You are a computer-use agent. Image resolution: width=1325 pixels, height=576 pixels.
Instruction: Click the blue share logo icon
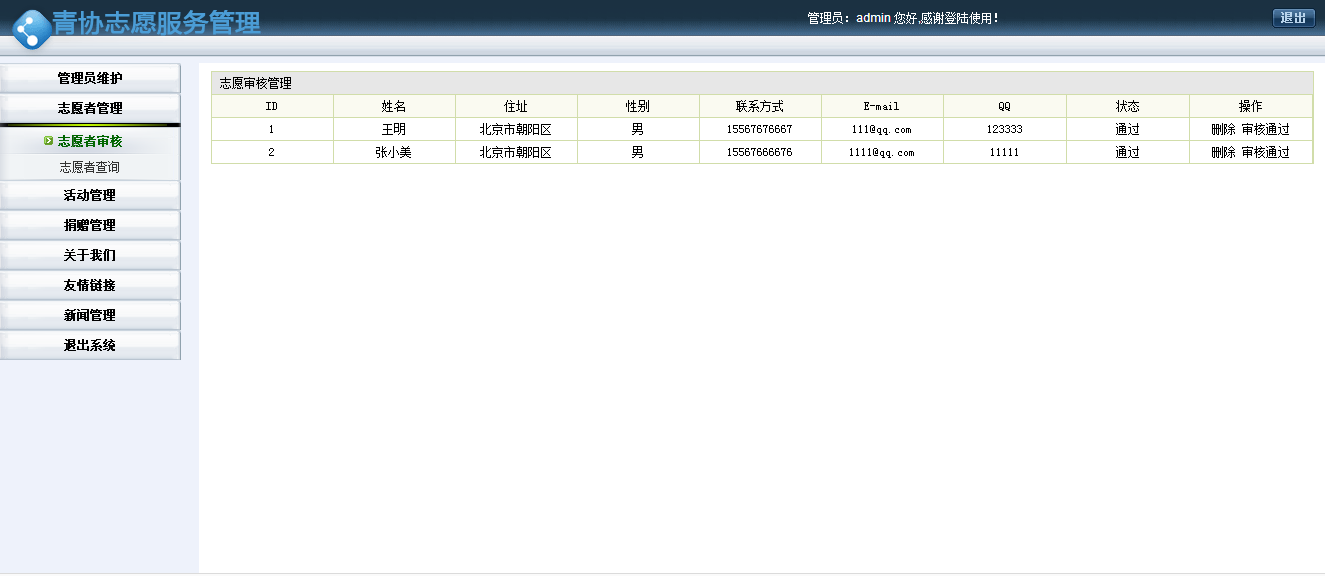coord(32,30)
